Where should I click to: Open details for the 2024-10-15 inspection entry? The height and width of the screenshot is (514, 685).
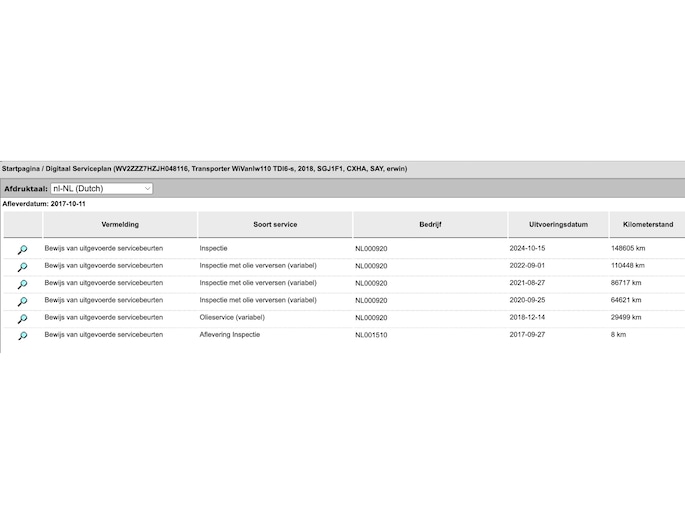(22, 249)
